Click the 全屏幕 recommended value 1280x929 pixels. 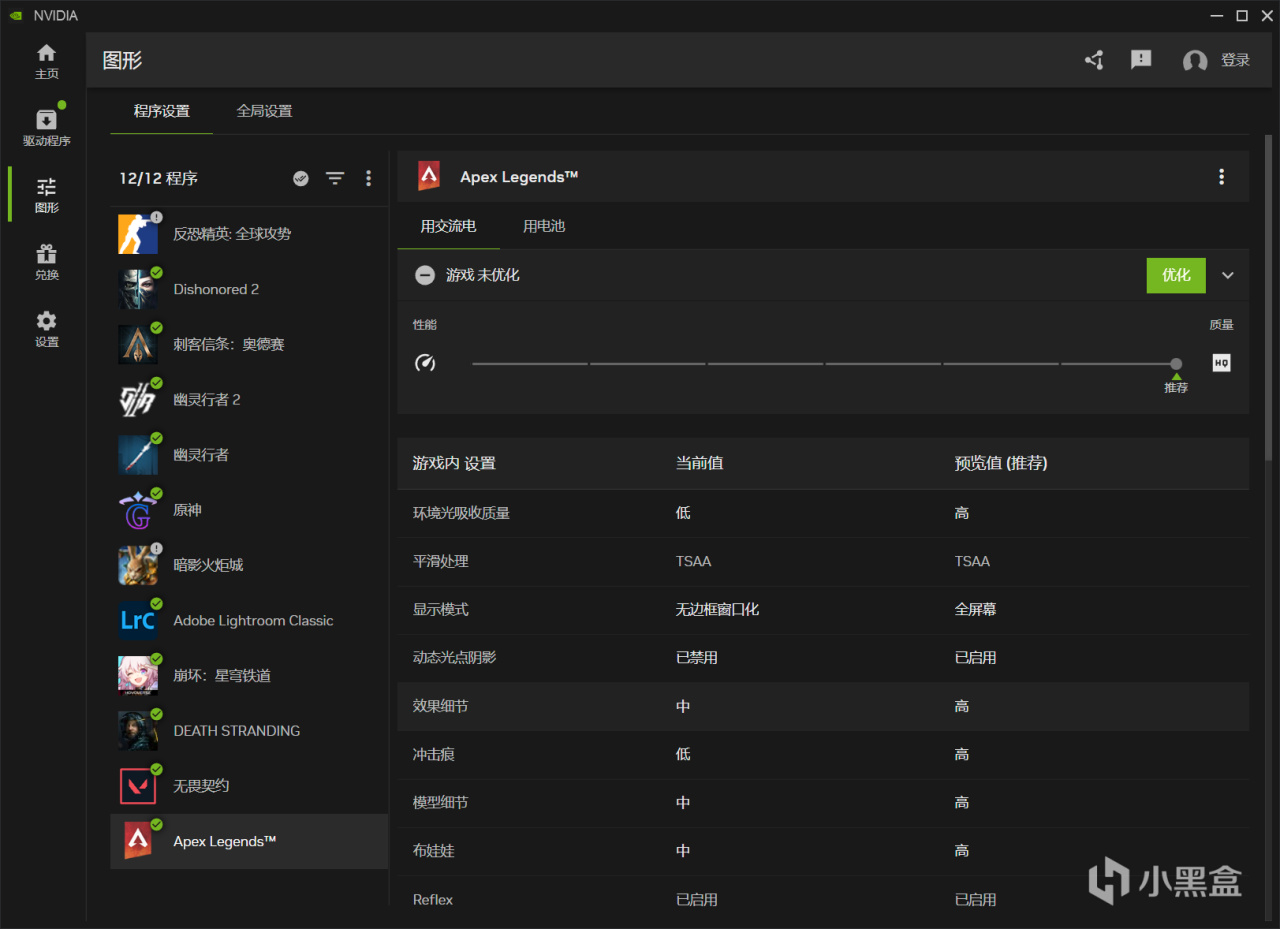[x=975, y=610]
